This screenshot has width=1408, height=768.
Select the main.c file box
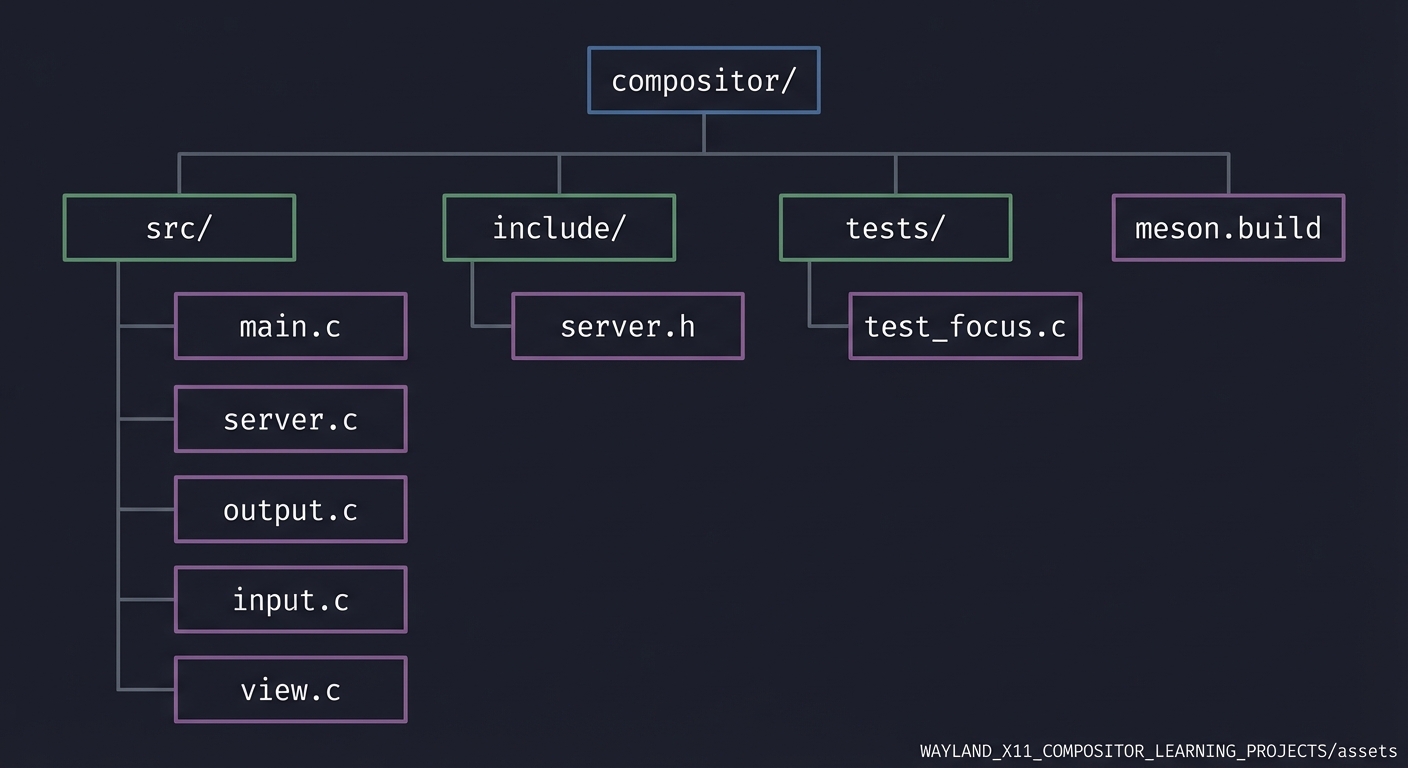point(290,326)
